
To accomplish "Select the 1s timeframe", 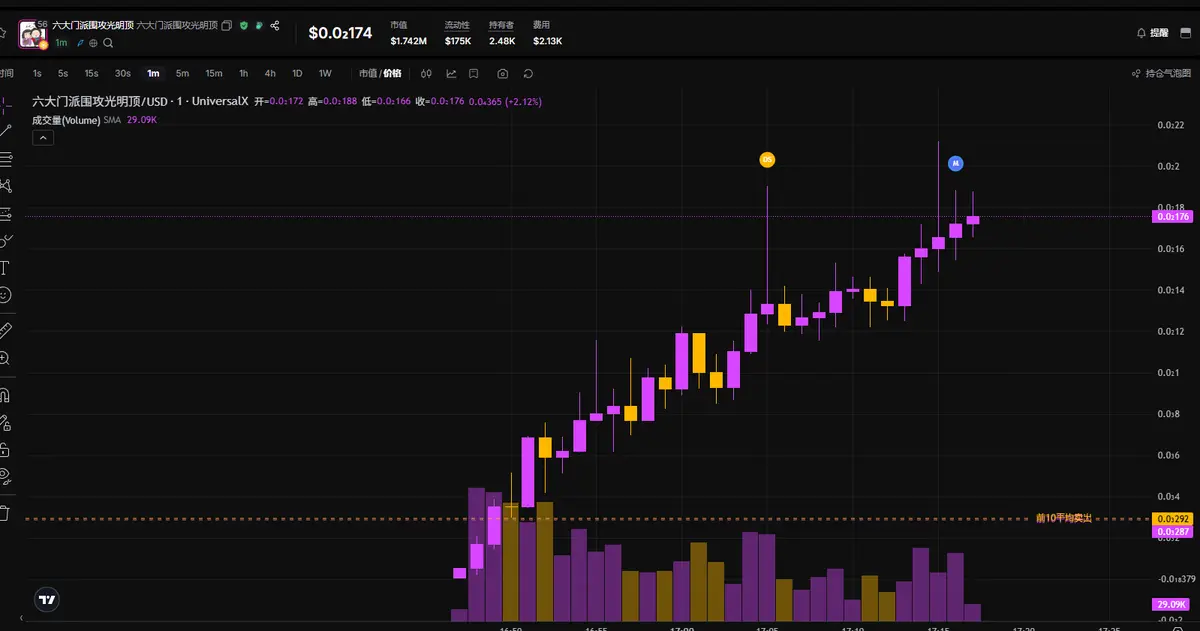I will coord(37,73).
